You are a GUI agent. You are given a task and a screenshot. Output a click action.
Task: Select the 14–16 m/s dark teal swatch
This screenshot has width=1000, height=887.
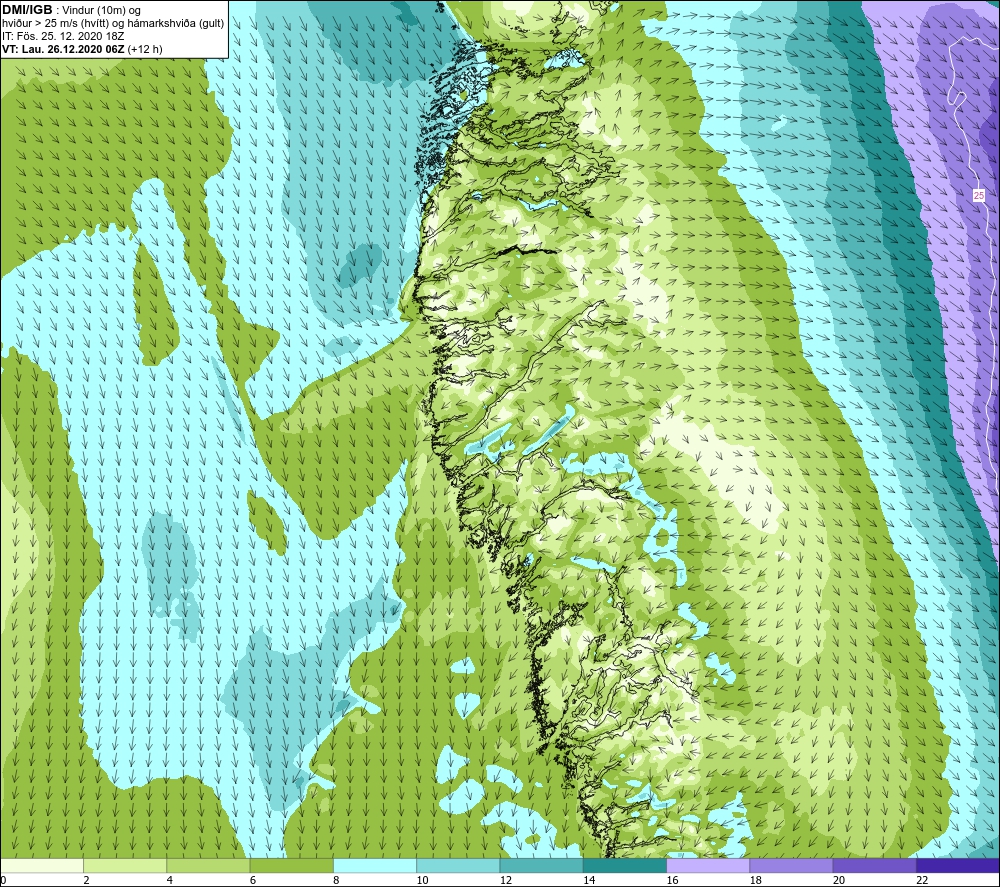click(625, 865)
